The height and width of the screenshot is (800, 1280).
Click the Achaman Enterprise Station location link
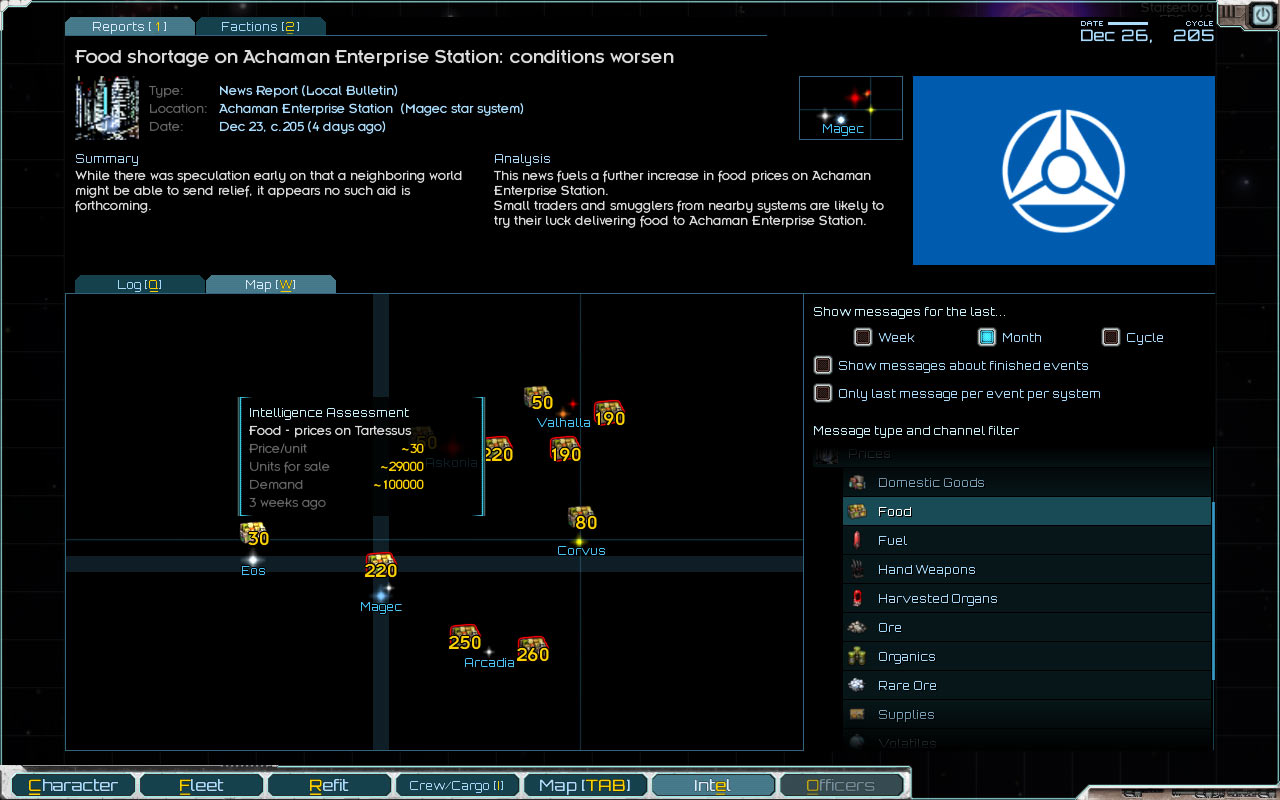371,109
